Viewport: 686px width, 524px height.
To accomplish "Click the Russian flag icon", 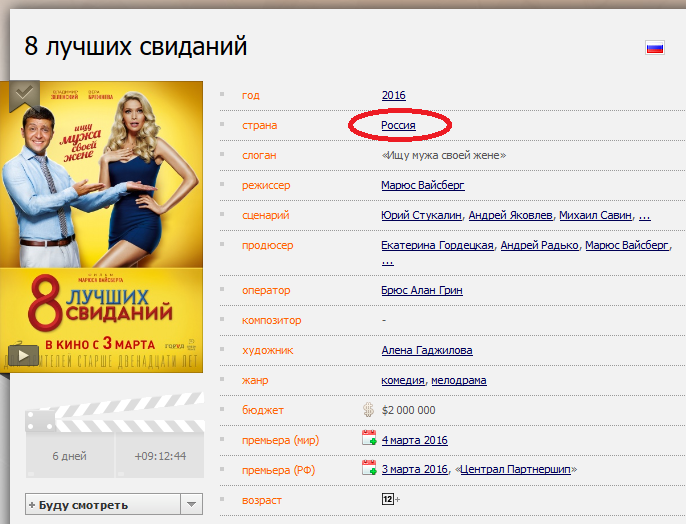I will tap(655, 47).
